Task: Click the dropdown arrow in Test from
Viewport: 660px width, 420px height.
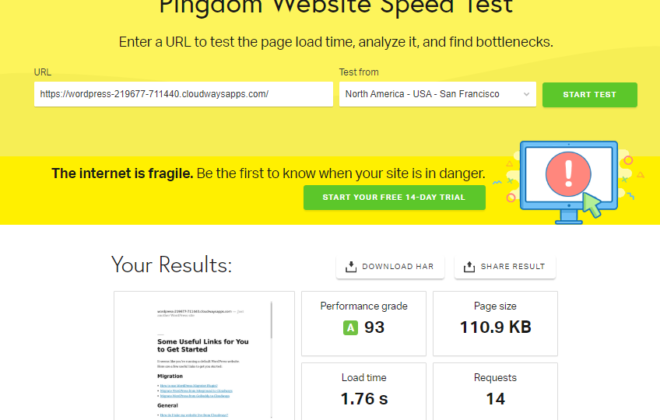Action: coord(526,94)
